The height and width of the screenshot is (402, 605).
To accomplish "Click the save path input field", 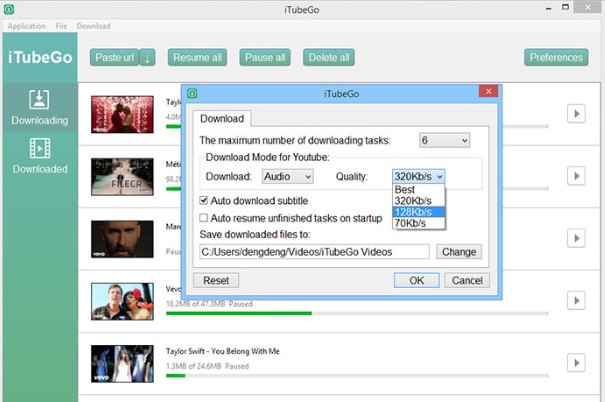I will [314, 252].
